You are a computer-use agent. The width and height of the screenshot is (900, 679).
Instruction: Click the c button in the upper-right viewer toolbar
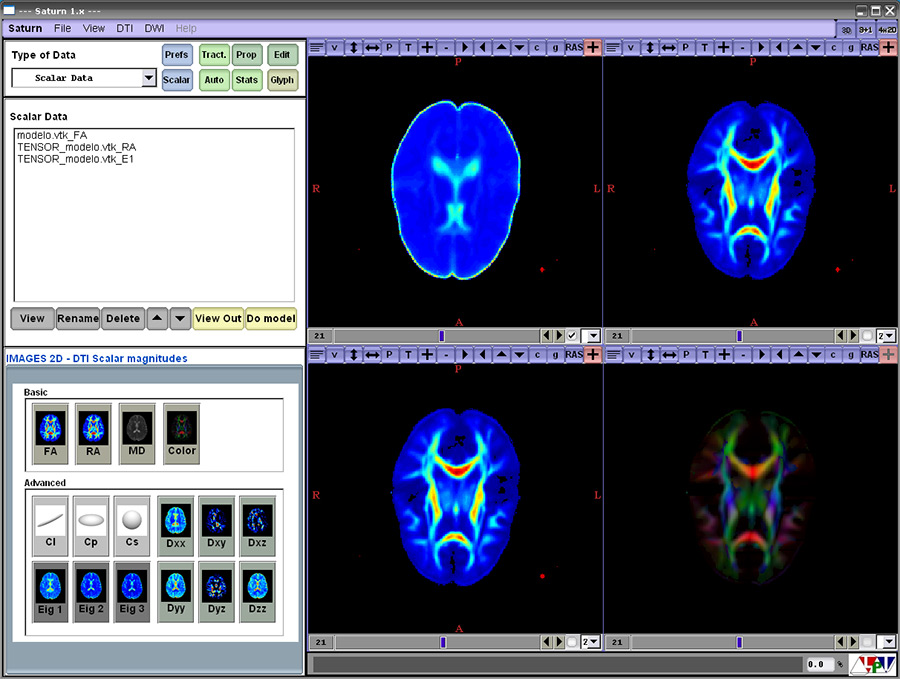833,48
